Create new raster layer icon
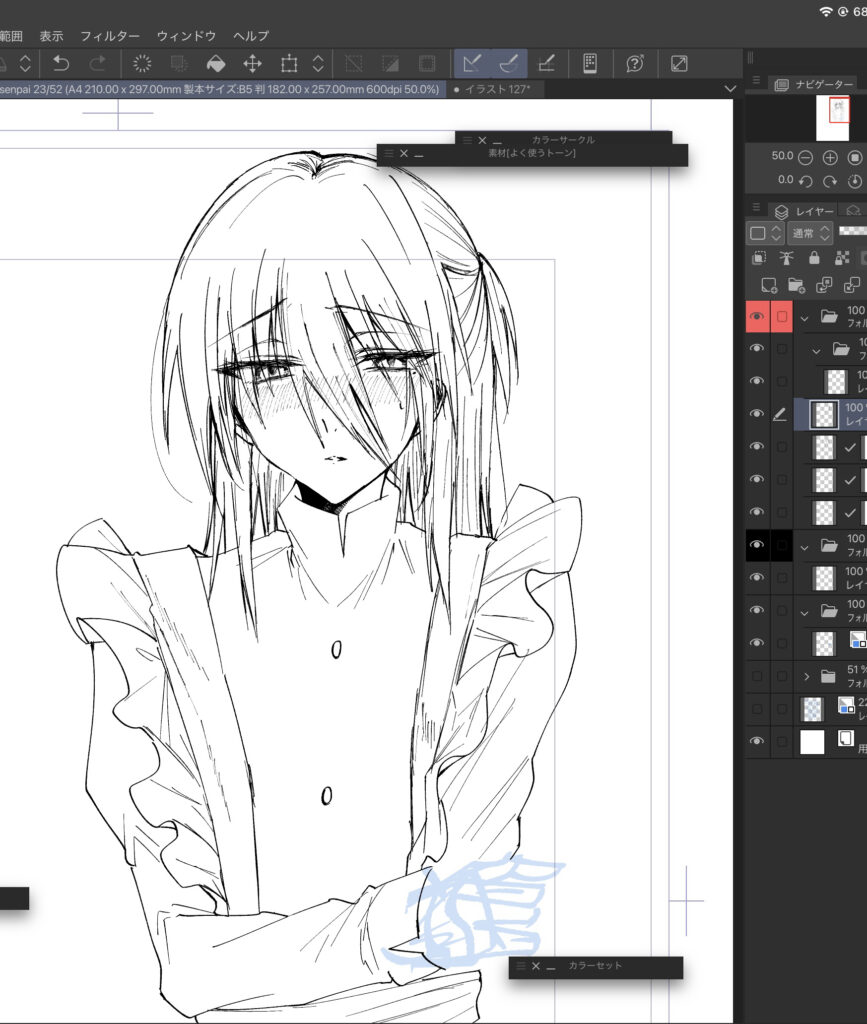Viewport: 867px width, 1024px height. [769, 285]
